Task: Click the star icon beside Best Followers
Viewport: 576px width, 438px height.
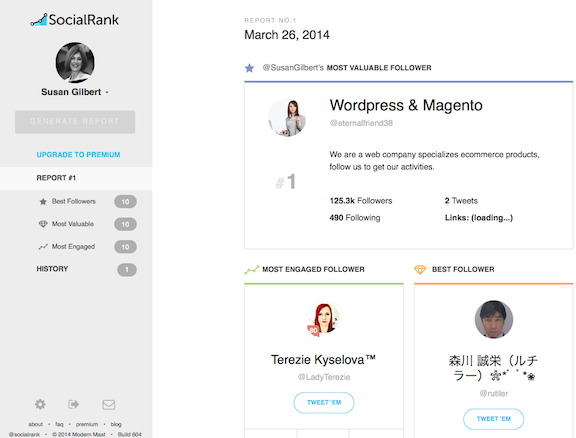Action: pos(43,201)
